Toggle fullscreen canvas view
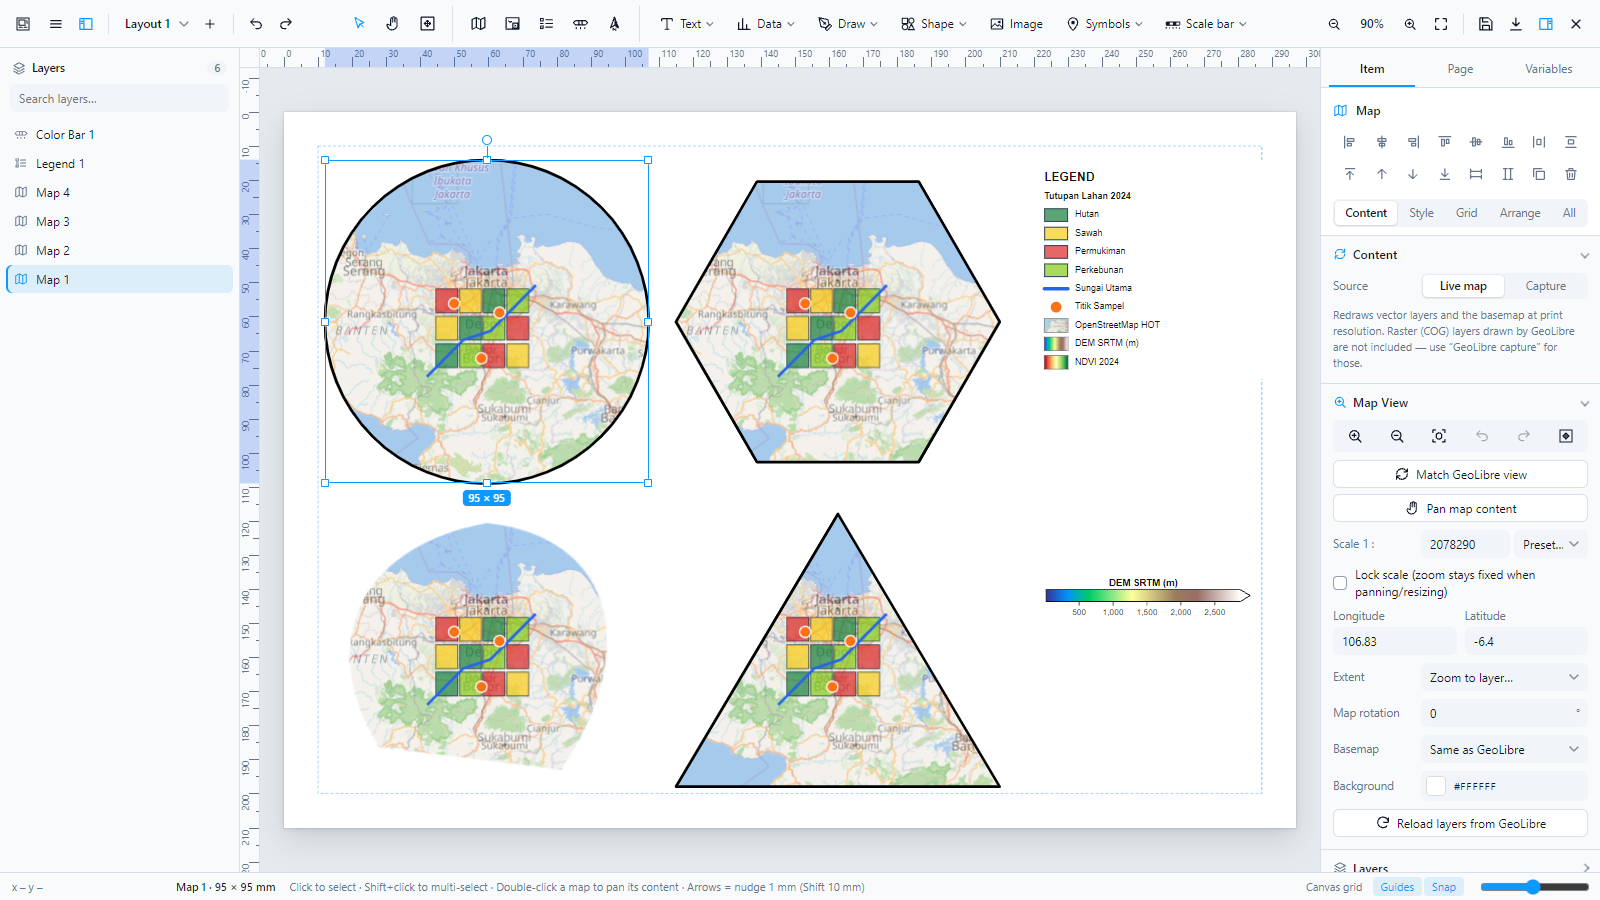Viewport: 1600px width, 900px height. tap(1441, 24)
